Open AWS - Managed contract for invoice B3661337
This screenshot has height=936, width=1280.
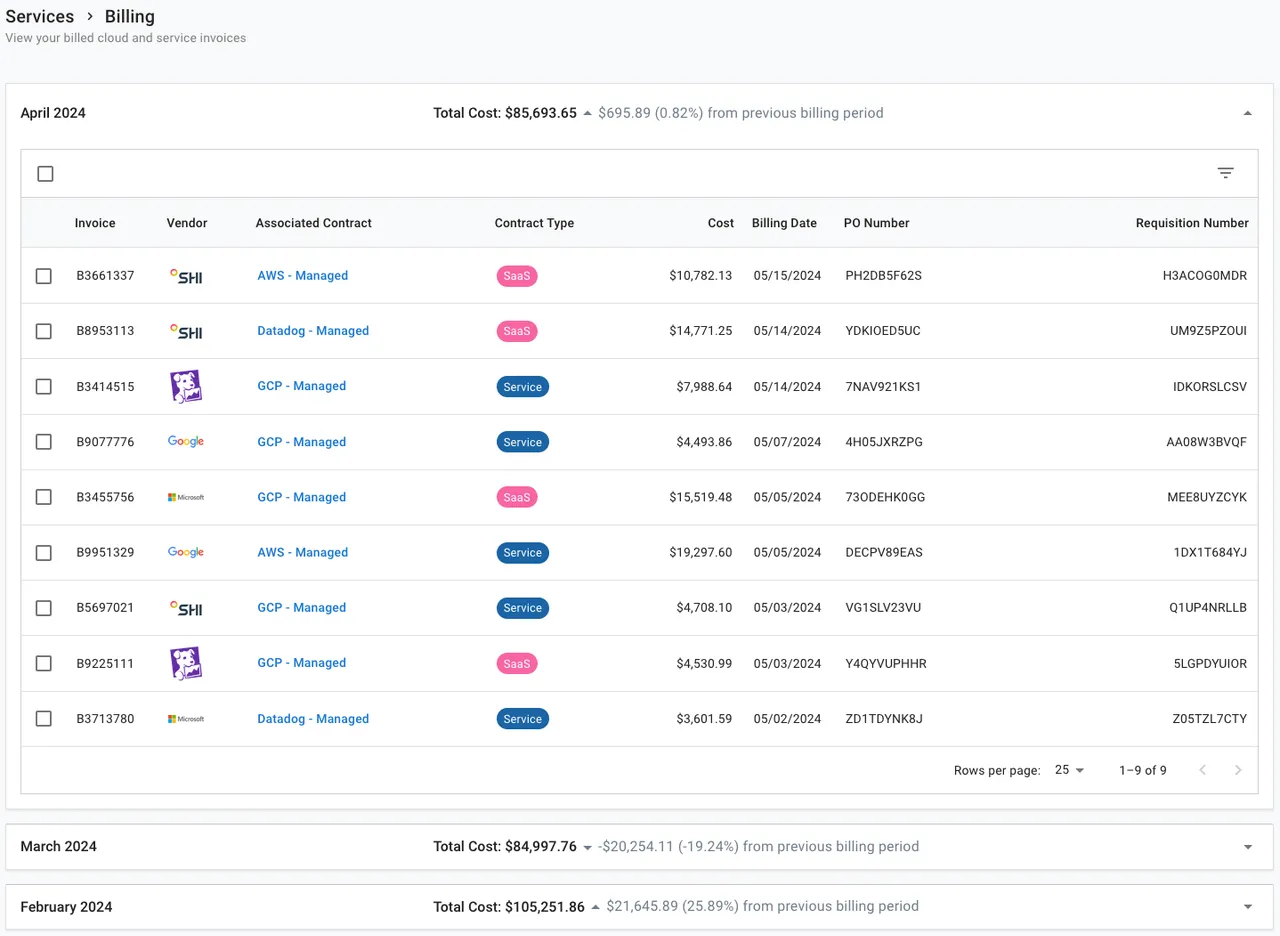pos(302,276)
